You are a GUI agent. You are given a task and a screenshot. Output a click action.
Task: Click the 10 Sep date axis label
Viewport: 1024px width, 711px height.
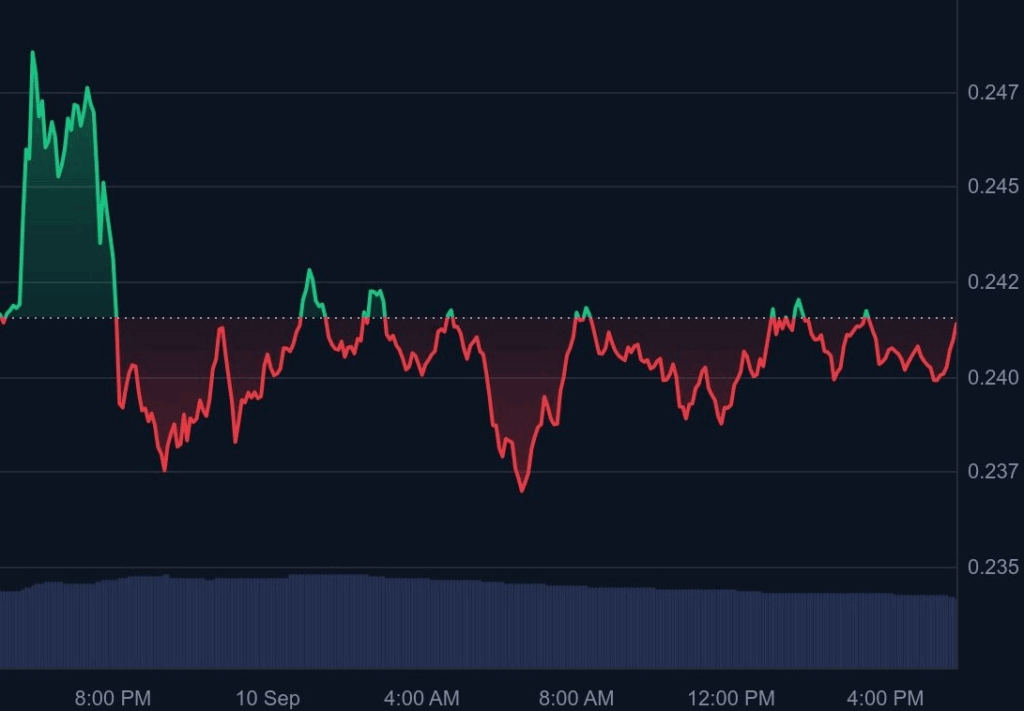(267, 699)
